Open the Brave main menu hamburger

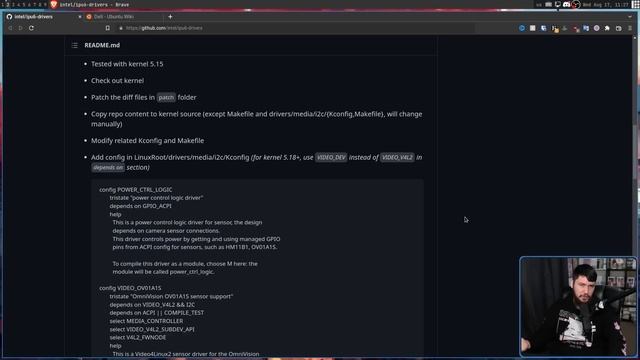coord(630,28)
